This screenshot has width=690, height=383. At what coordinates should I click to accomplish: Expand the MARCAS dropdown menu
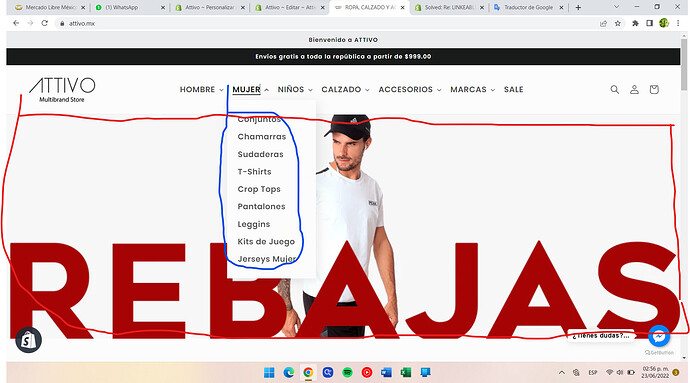473,89
